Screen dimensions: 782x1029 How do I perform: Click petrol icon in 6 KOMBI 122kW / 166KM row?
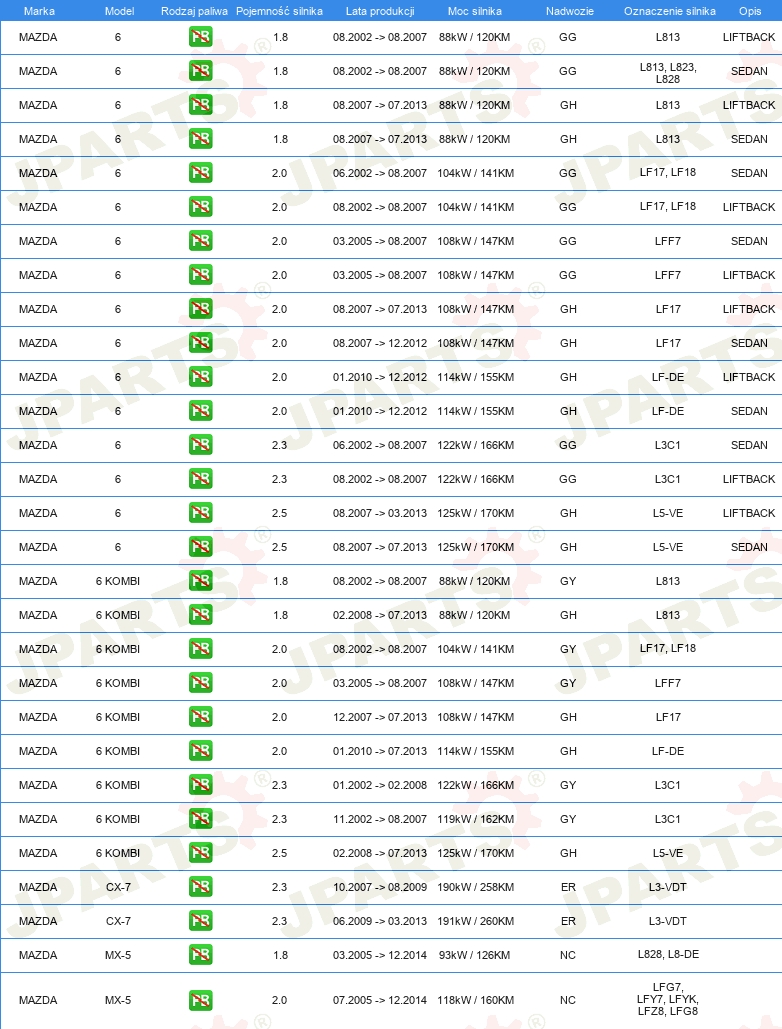[x=200, y=785]
